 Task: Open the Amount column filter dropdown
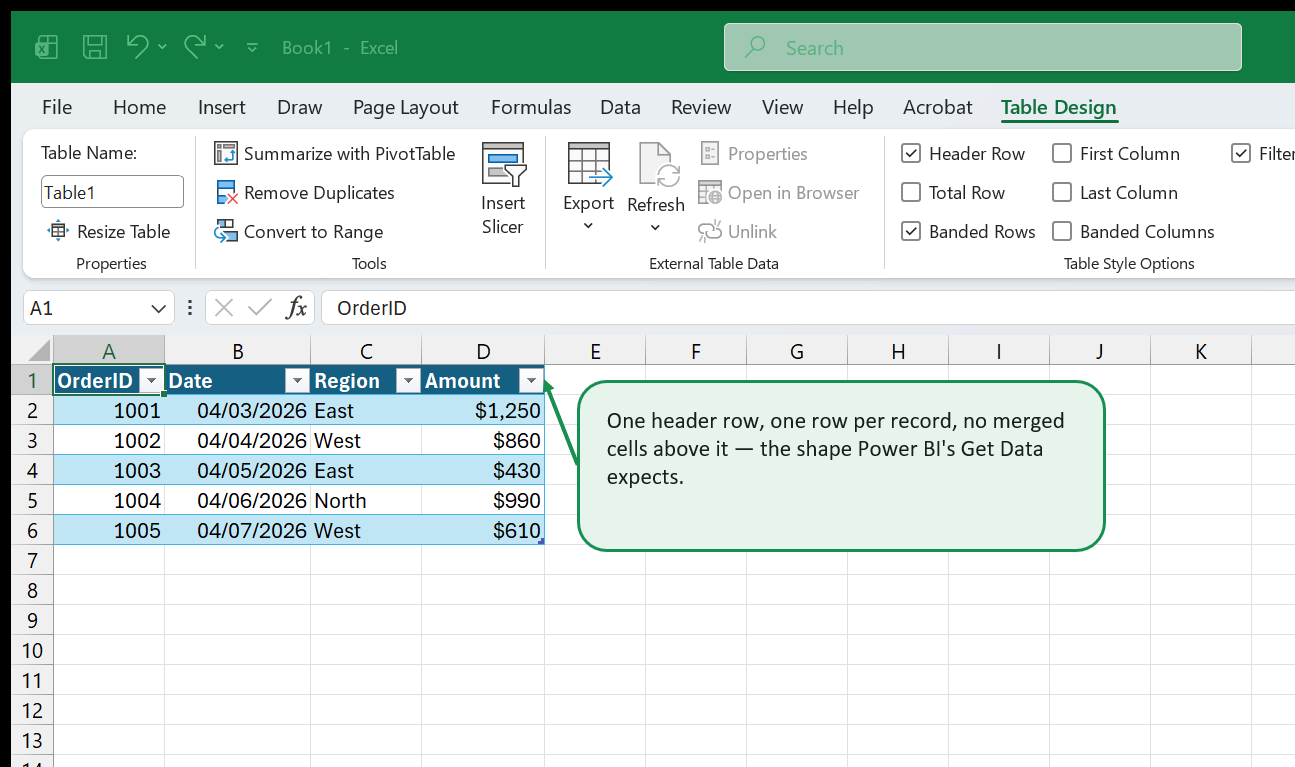pyautogui.click(x=531, y=381)
